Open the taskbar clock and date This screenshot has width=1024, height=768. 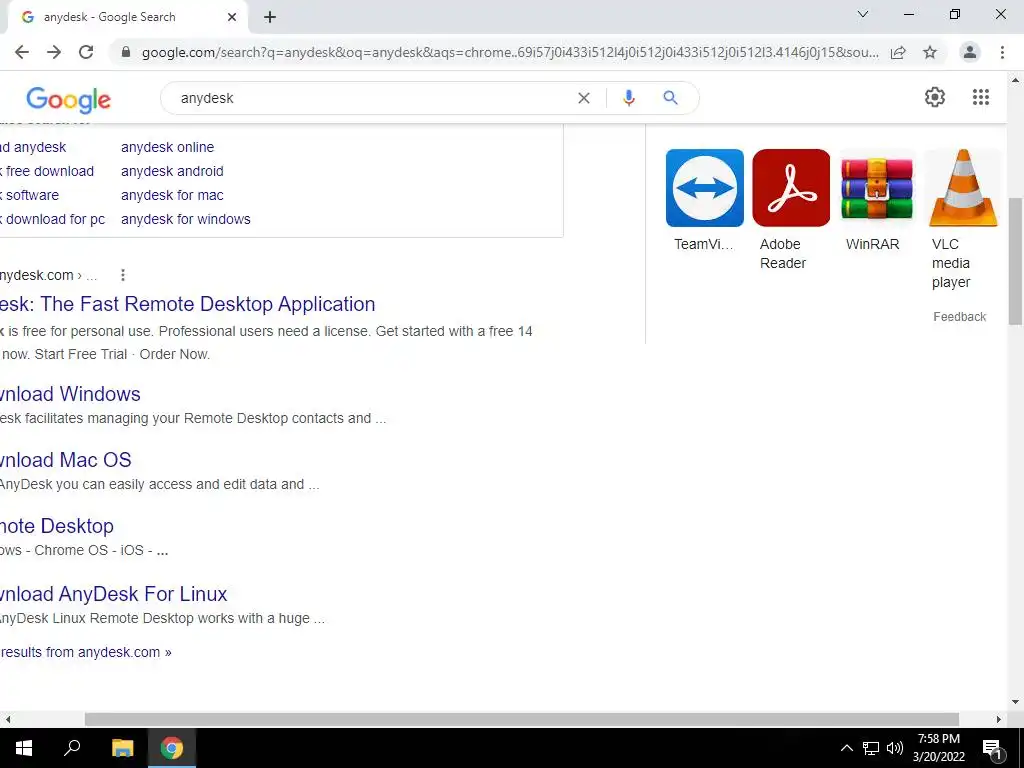tap(938, 748)
